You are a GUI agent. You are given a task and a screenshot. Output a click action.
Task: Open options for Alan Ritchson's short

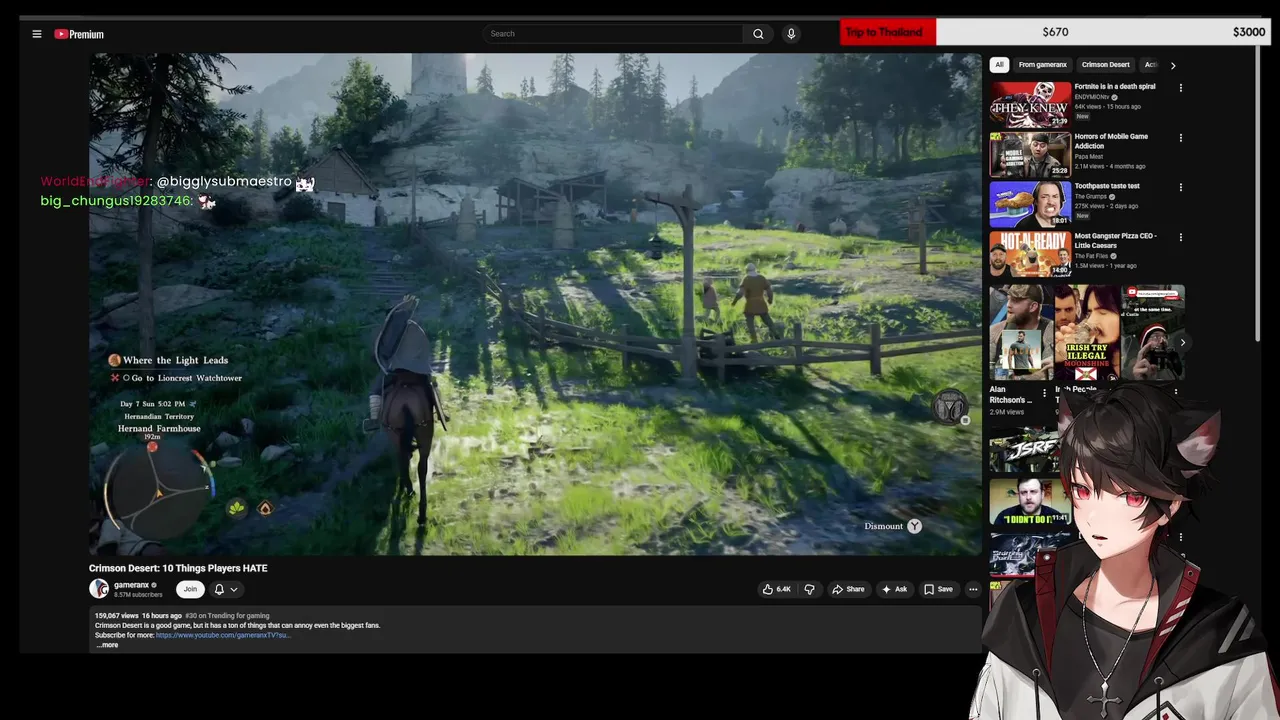[x=1045, y=392]
